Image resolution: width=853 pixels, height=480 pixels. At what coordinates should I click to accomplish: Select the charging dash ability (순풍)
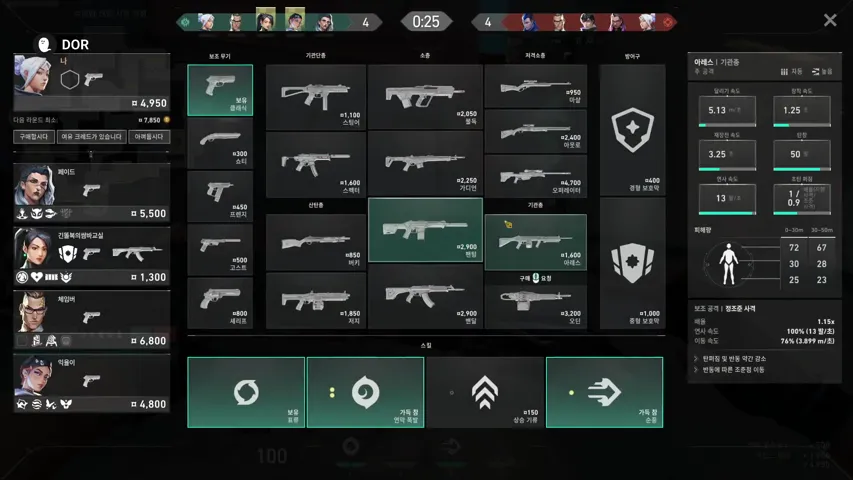coord(604,392)
